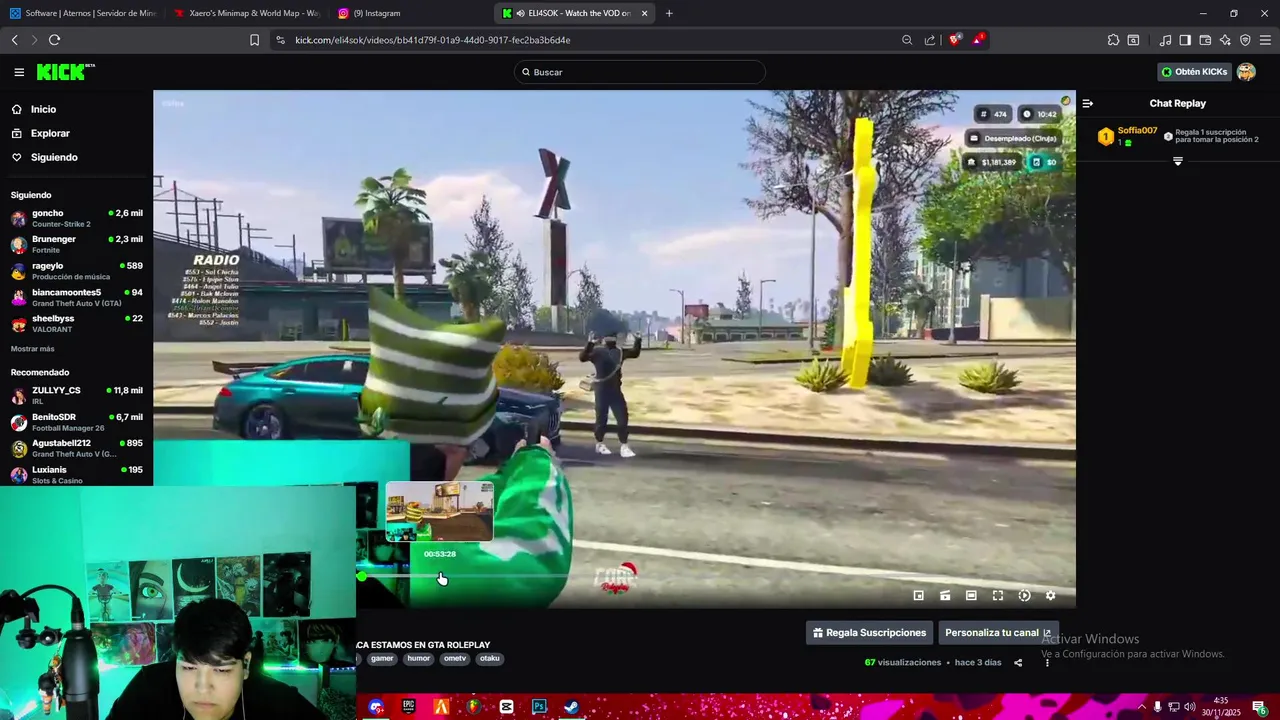Click the Regala Suscripciones button
This screenshot has width=1280, height=720.
point(869,633)
